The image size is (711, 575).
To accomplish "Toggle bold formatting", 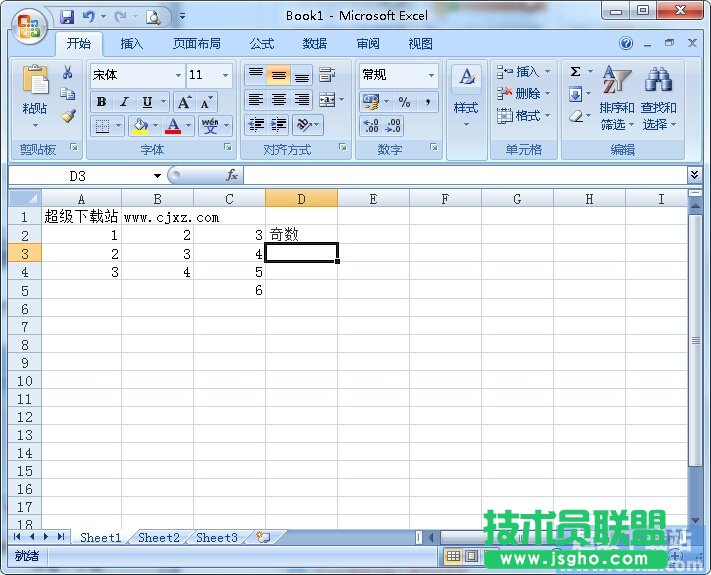I will [101, 102].
